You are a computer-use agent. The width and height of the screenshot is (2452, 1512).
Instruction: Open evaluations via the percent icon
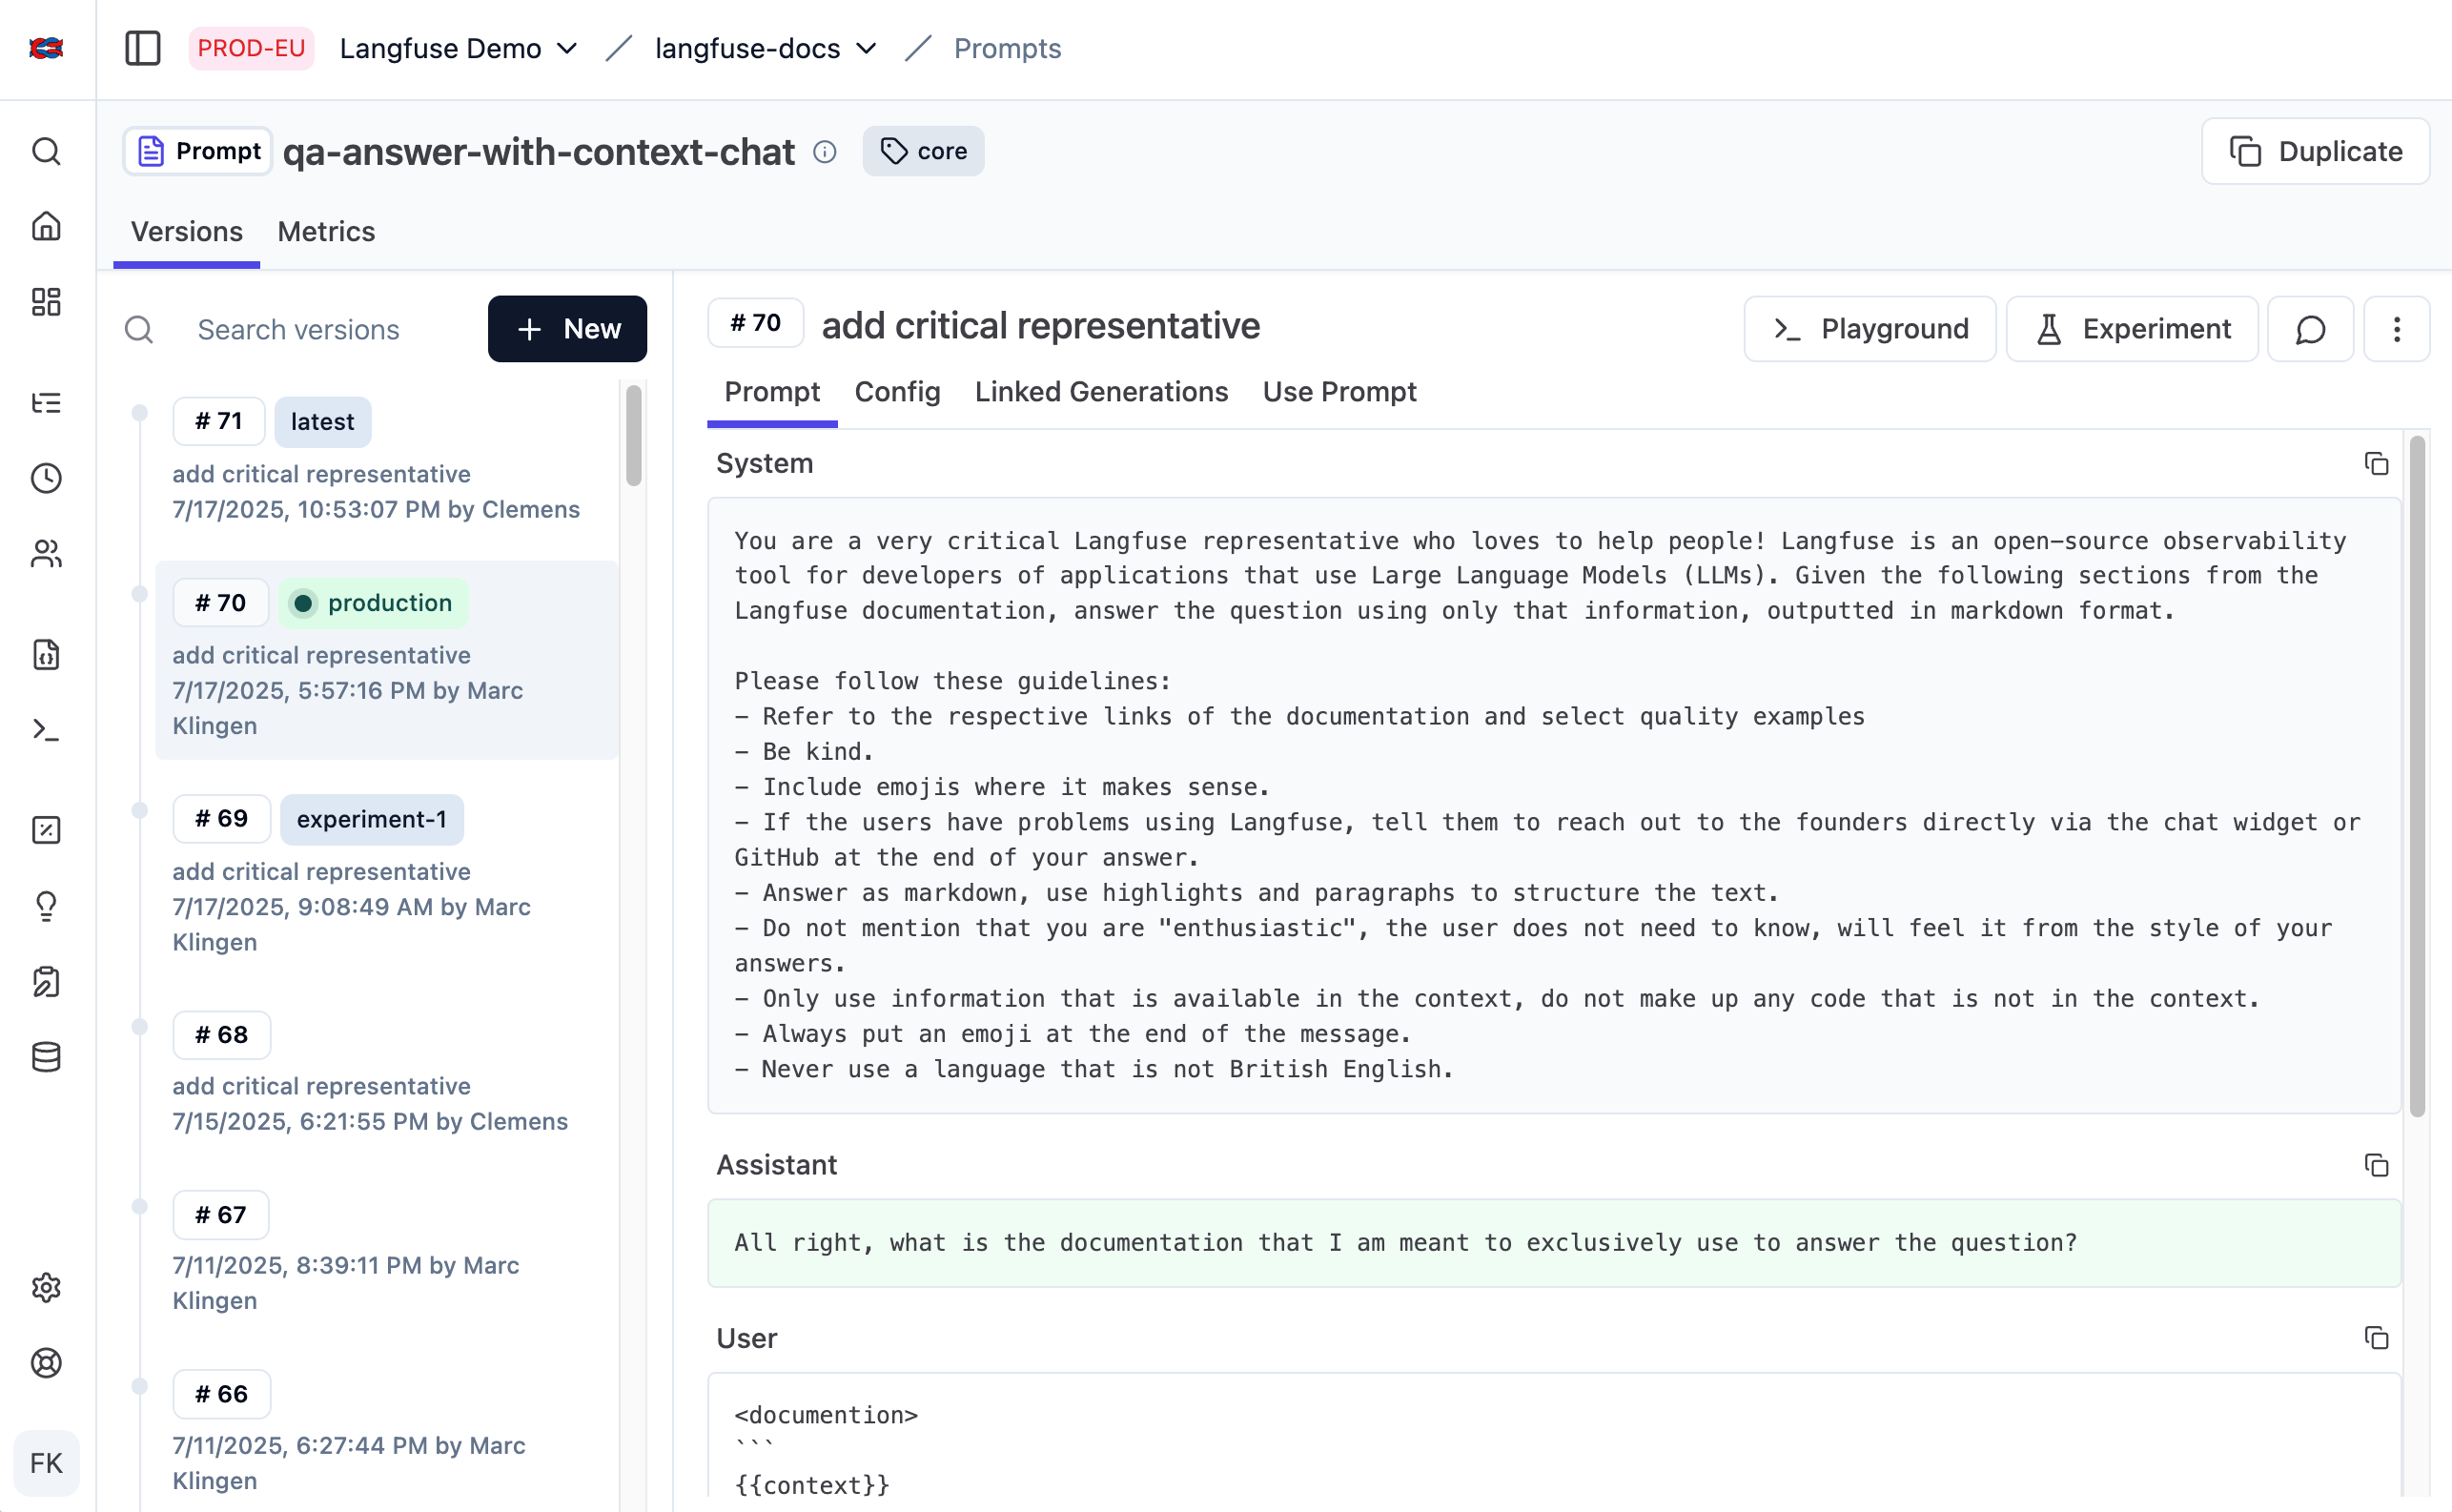coord(47,830)
